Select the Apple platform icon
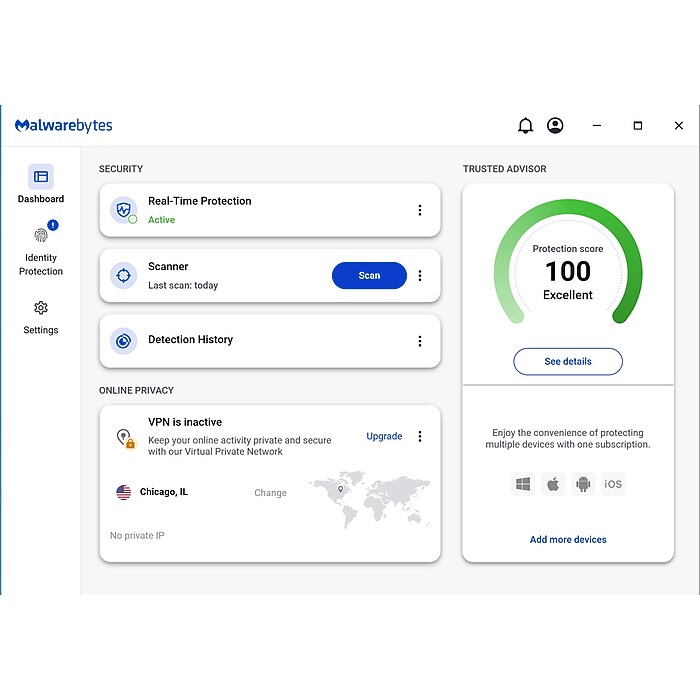 553,484
